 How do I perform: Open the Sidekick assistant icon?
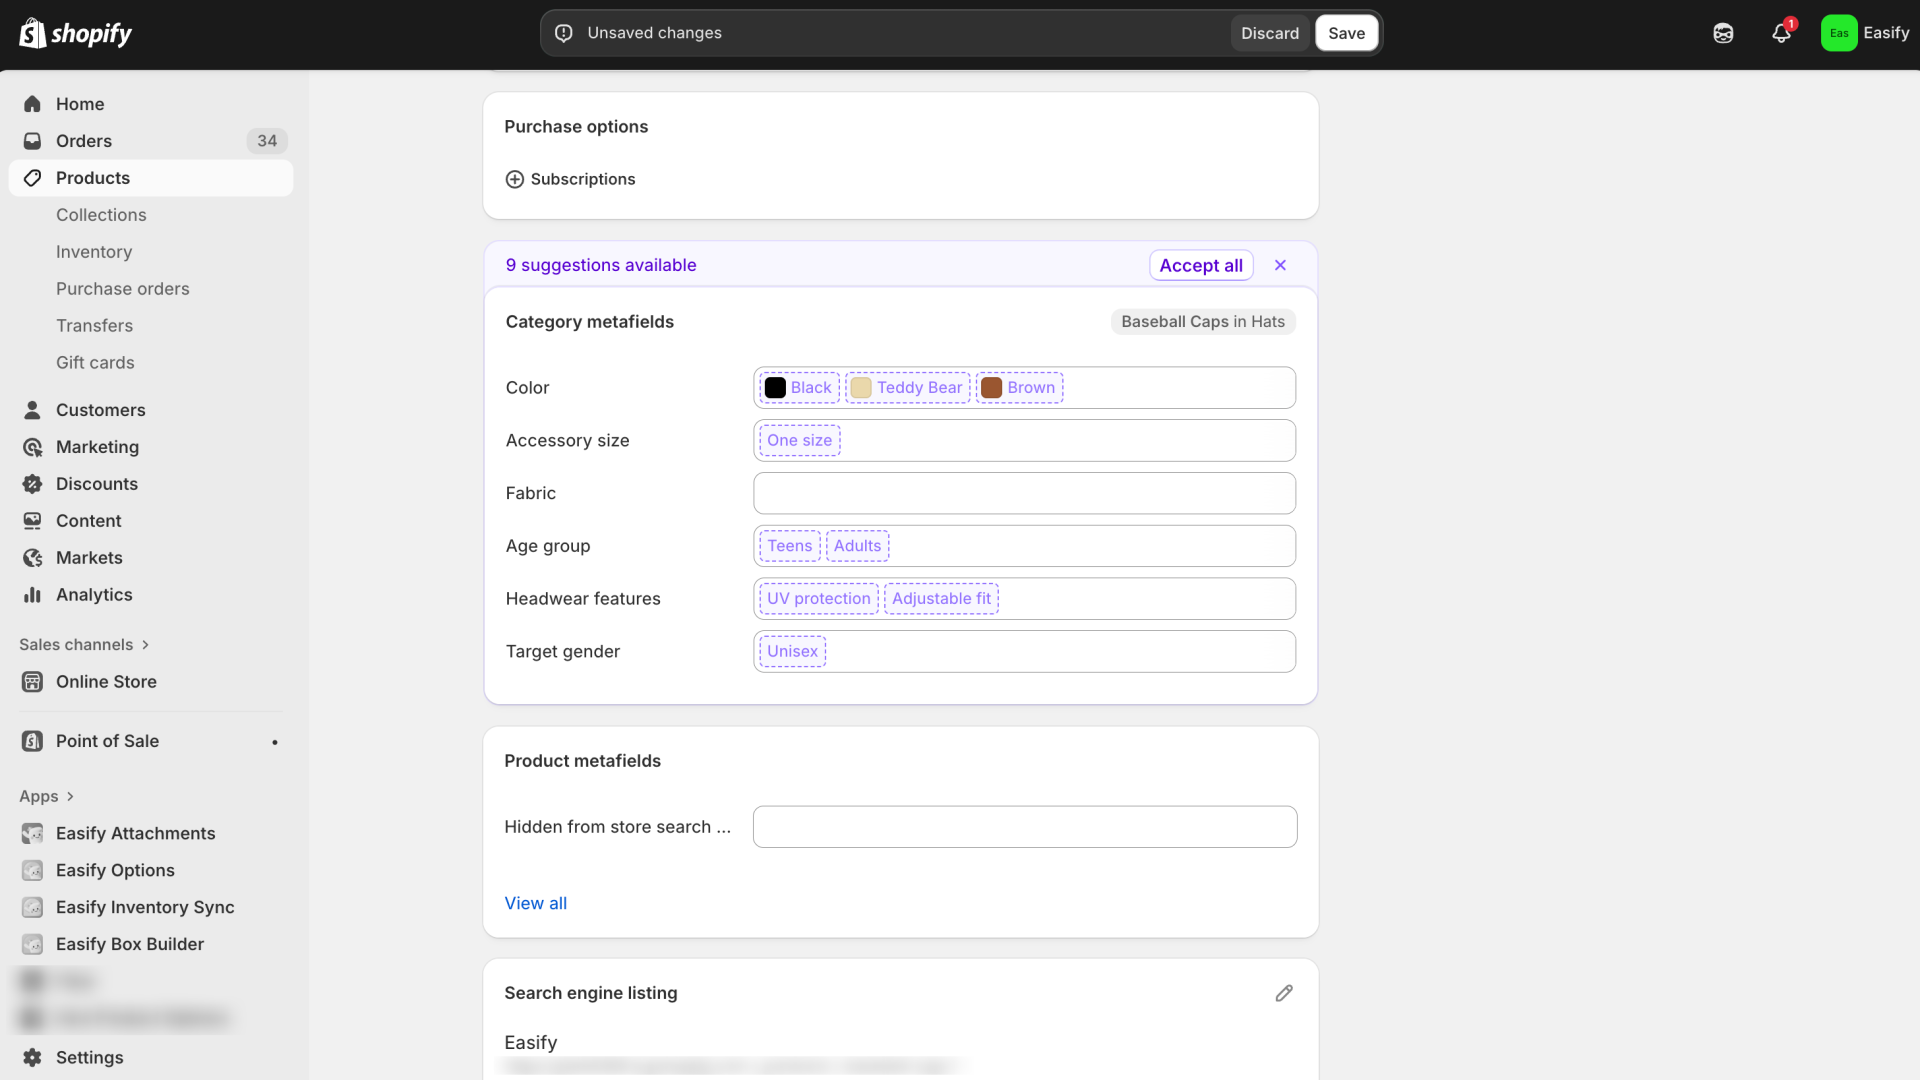(1723, 33)
